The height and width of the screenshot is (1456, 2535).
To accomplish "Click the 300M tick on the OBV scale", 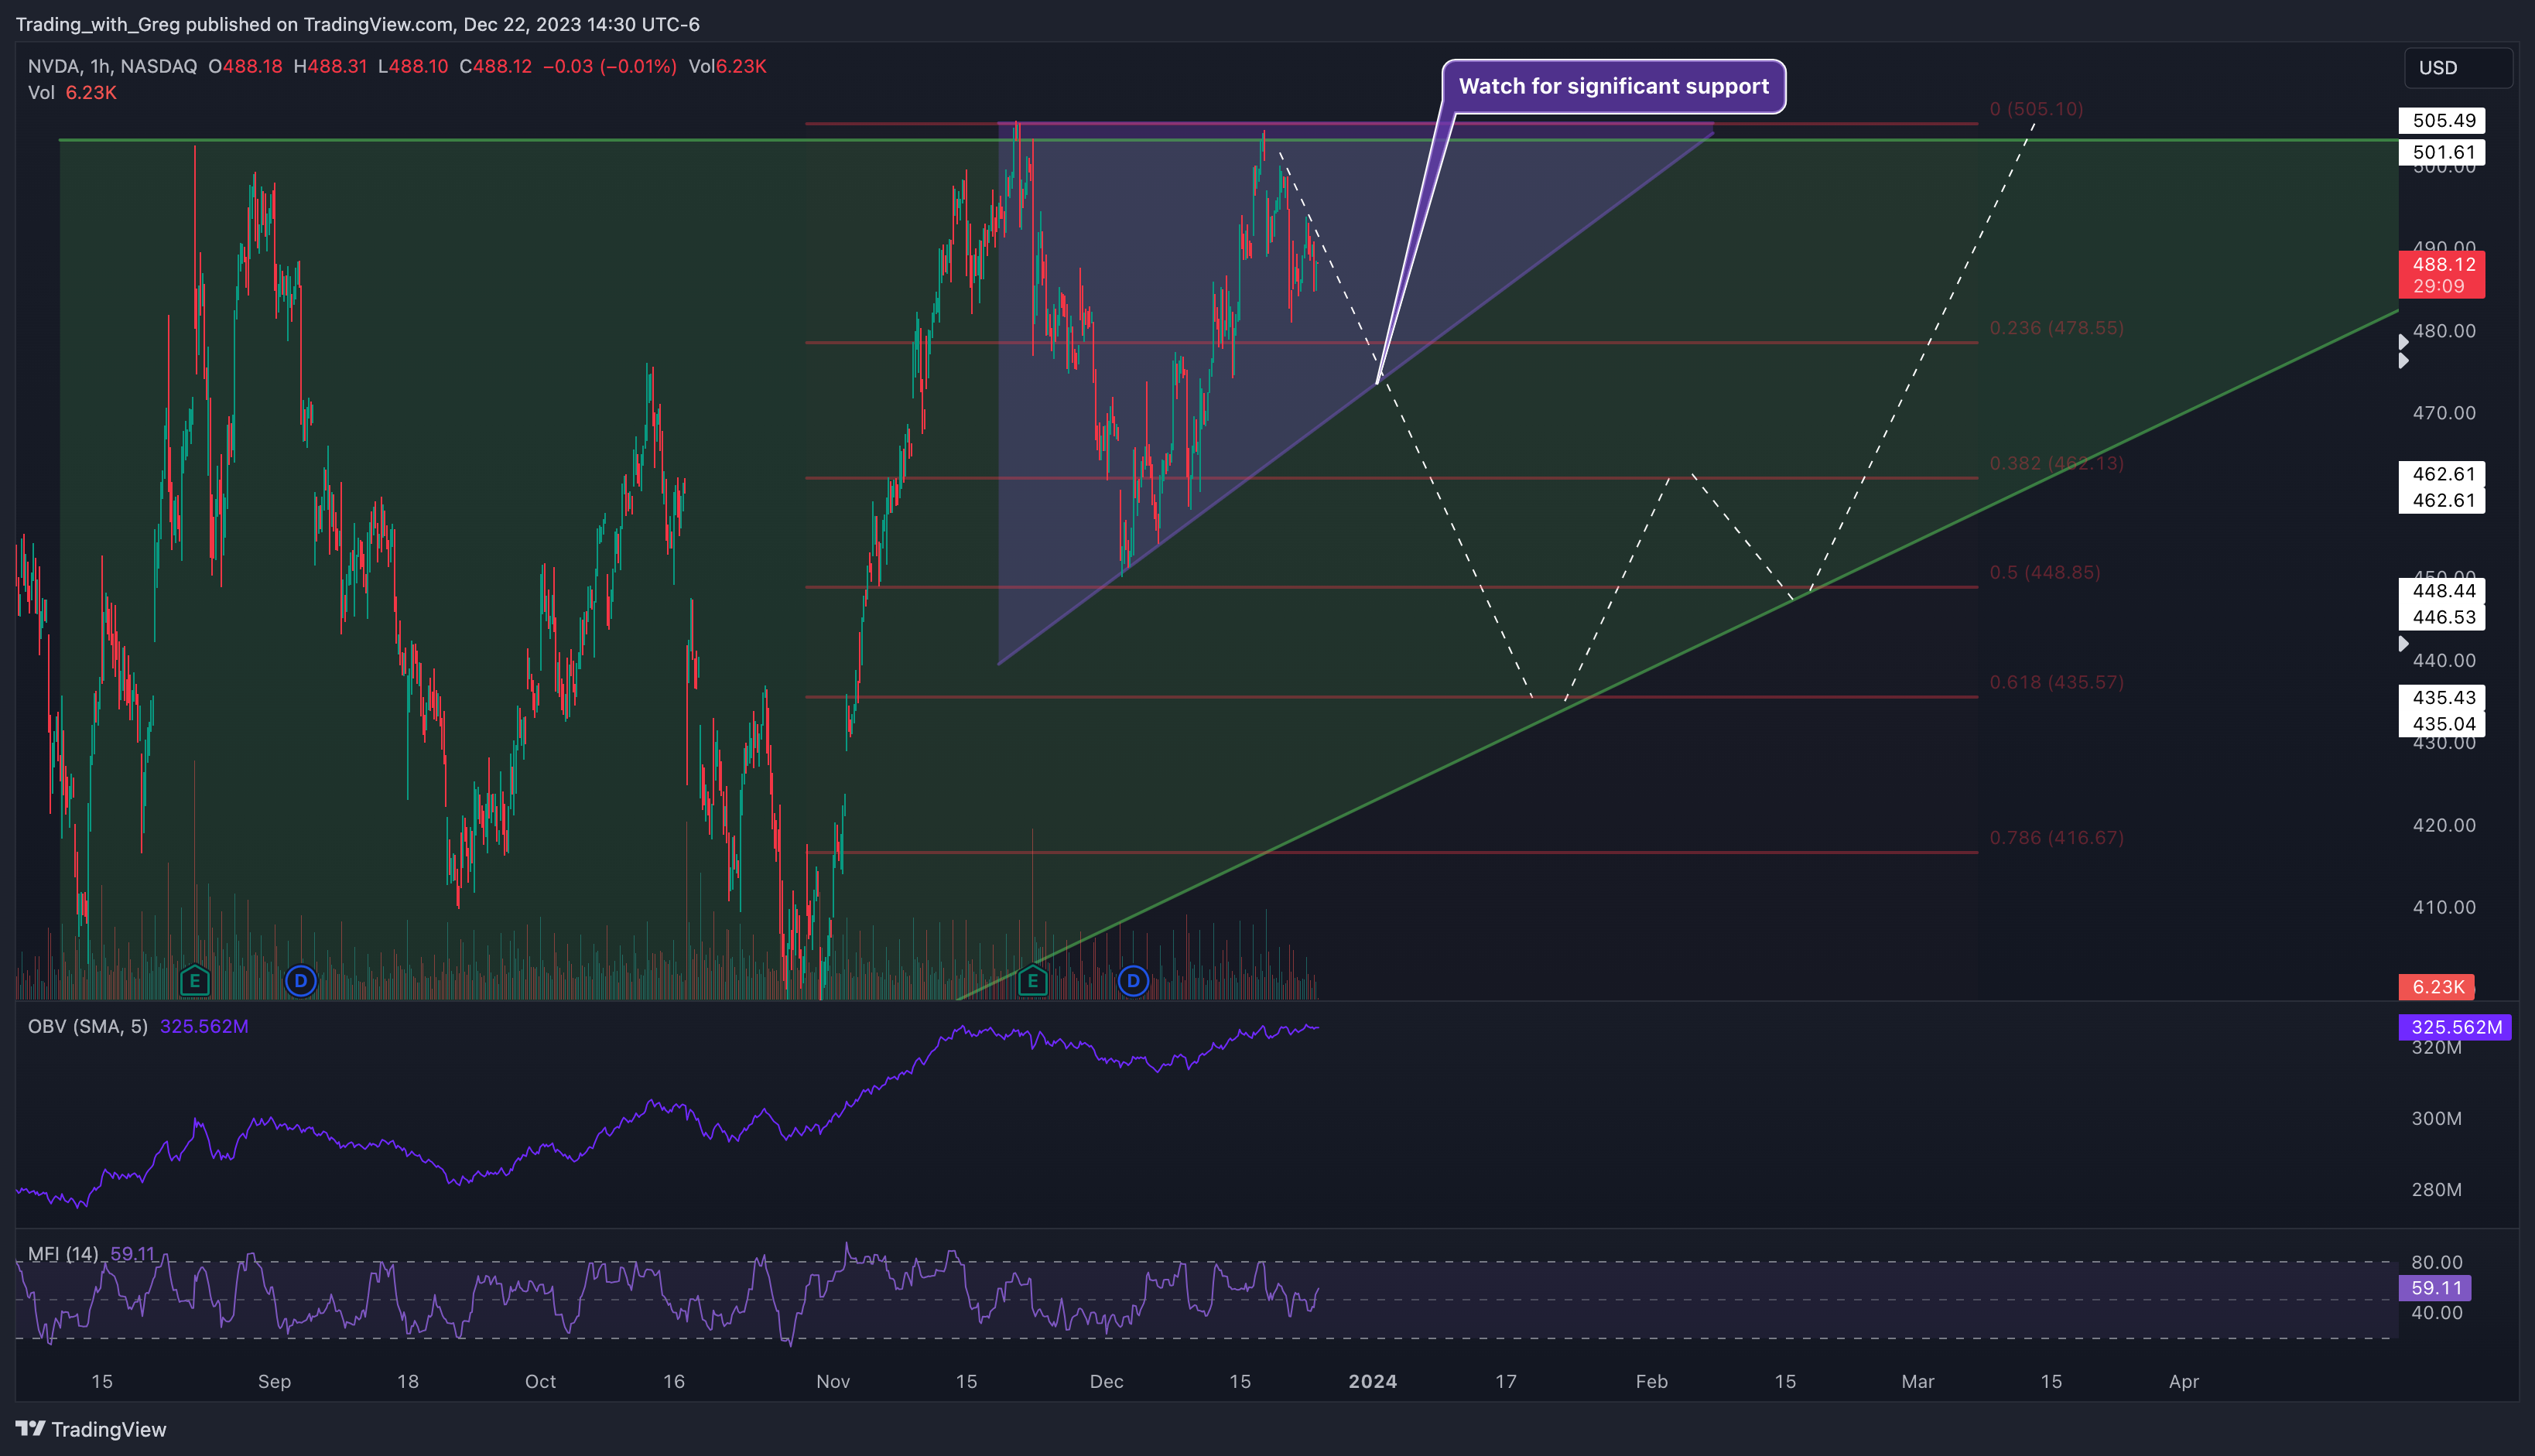I will 2436,1118.
